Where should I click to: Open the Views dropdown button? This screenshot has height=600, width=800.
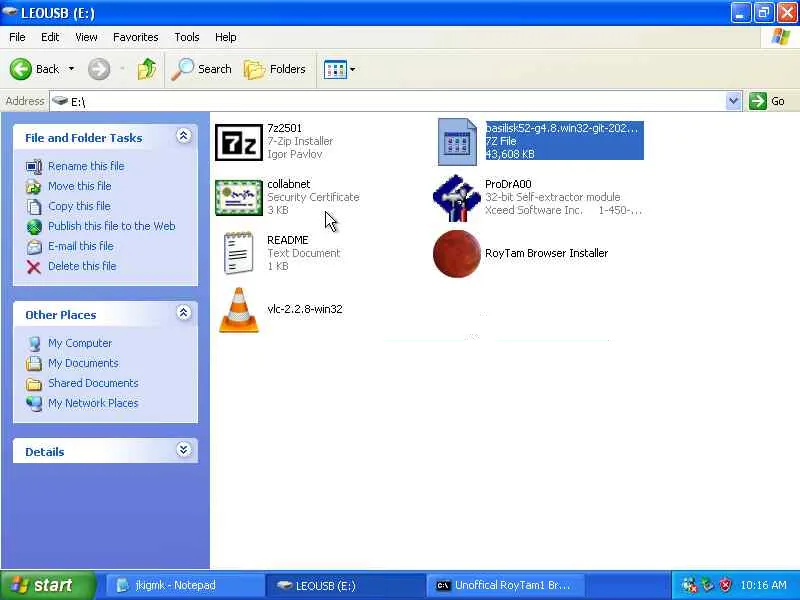(339, 69)
